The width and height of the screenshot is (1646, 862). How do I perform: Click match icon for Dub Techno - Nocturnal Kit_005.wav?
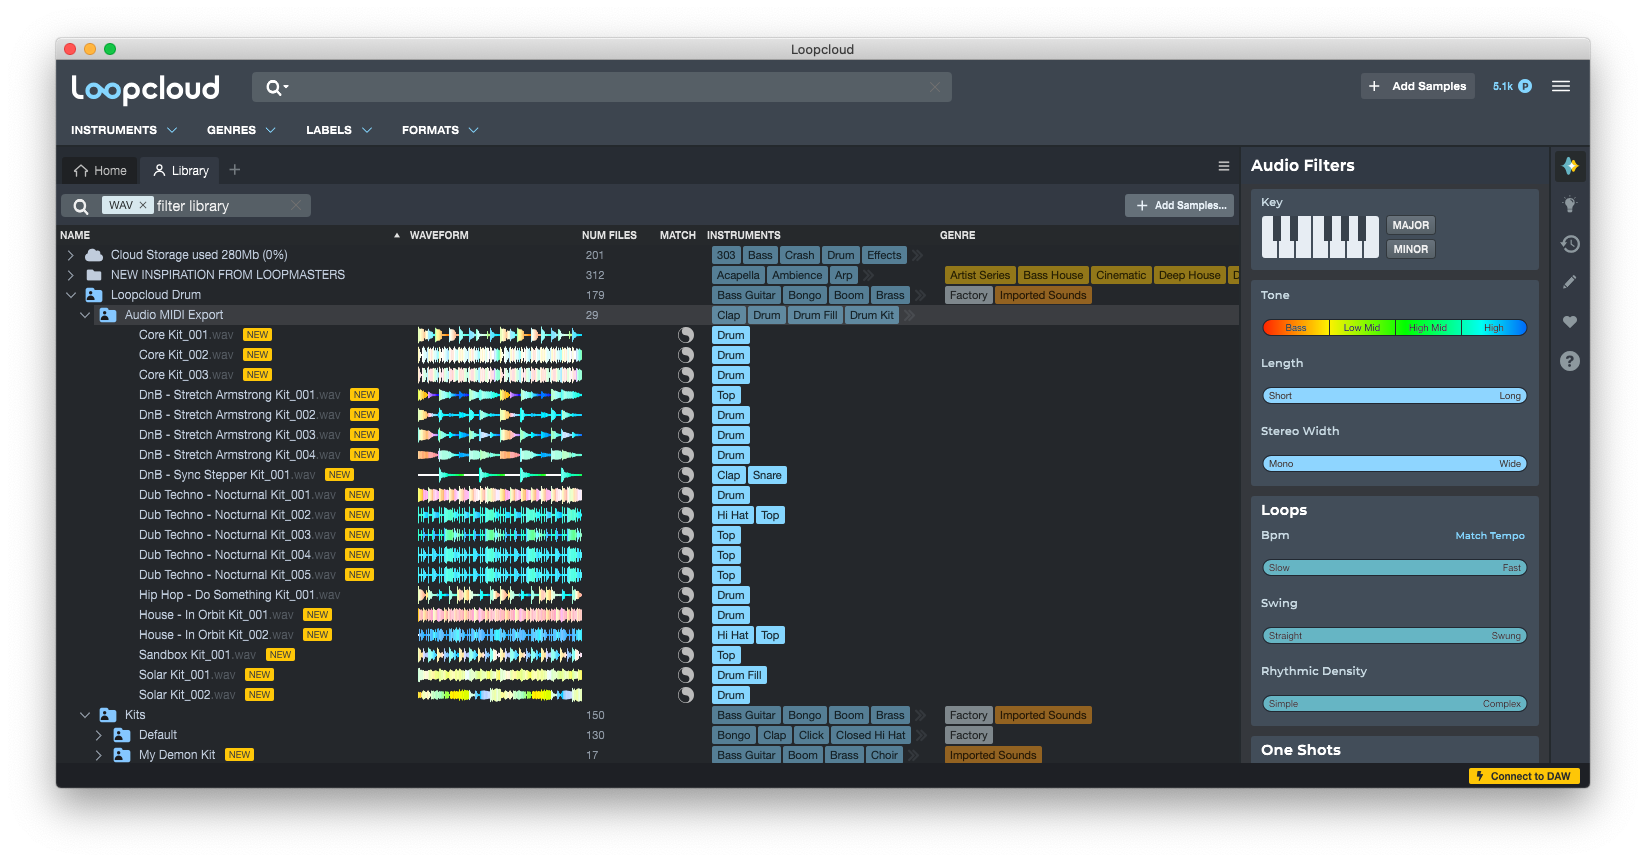point(686,575)
